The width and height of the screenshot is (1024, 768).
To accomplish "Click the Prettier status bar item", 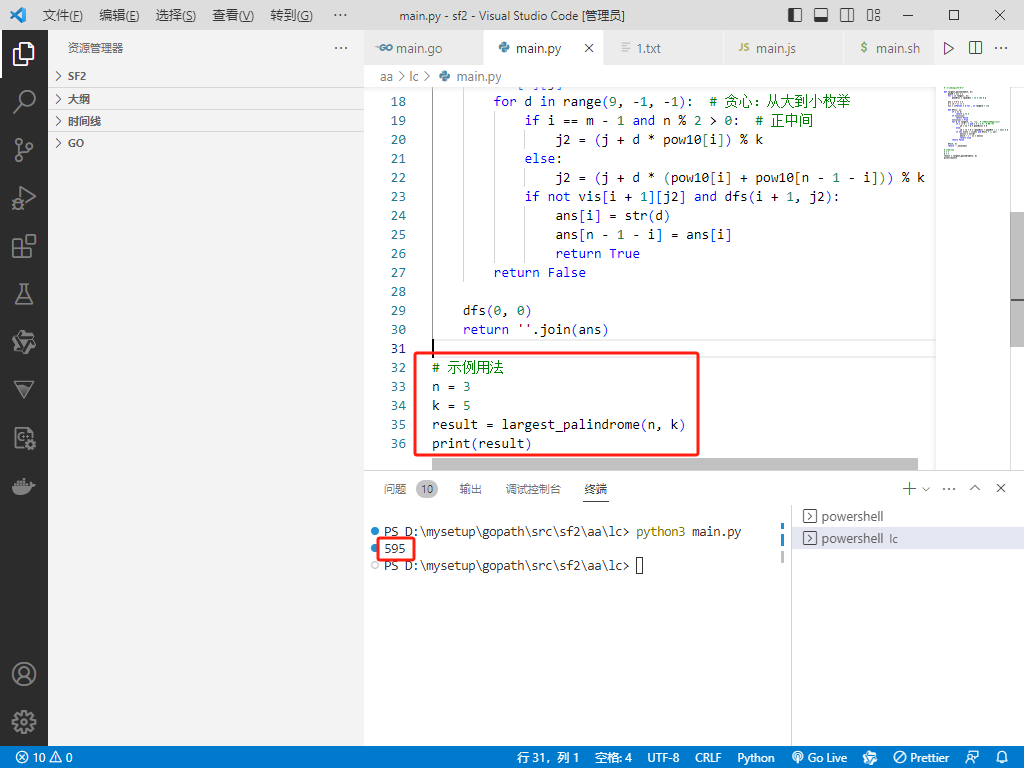I will coord(921,757).
